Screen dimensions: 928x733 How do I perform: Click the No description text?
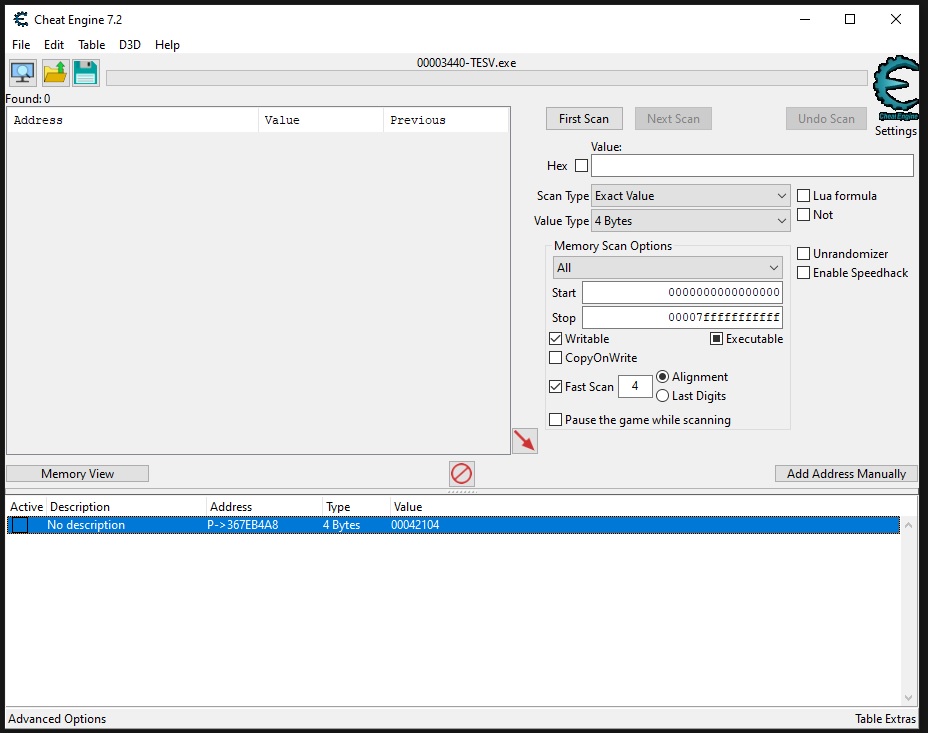click(x=86, y=525)
